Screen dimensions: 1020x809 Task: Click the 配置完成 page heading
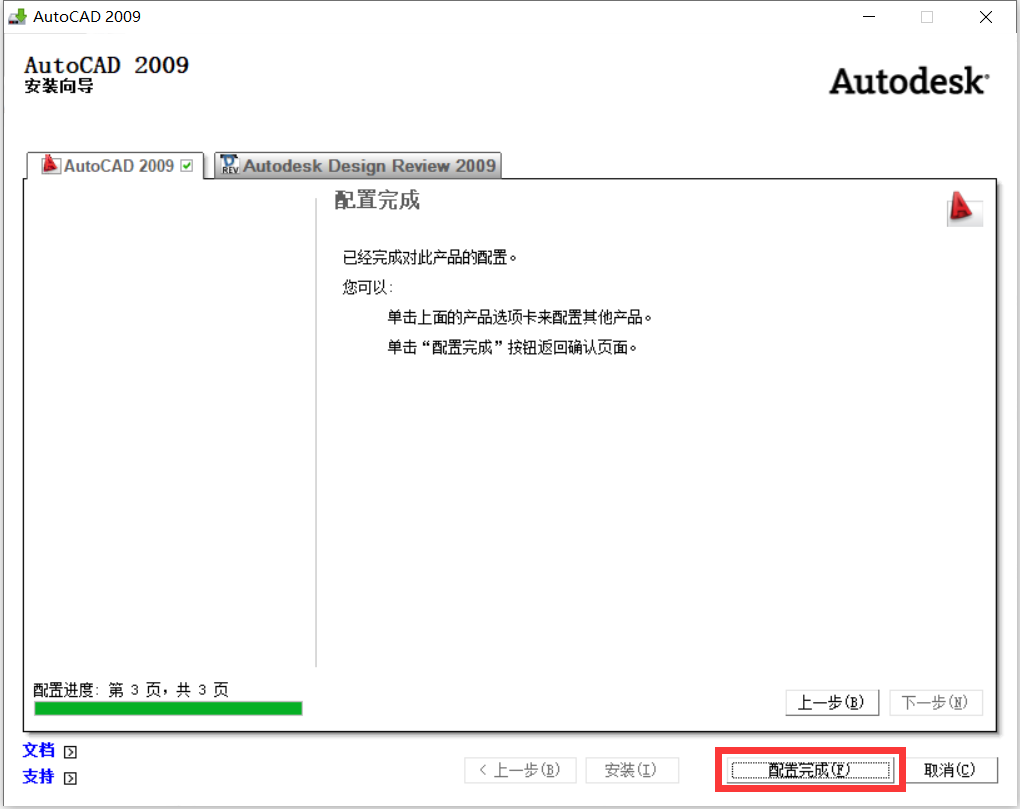coord(377,200)
